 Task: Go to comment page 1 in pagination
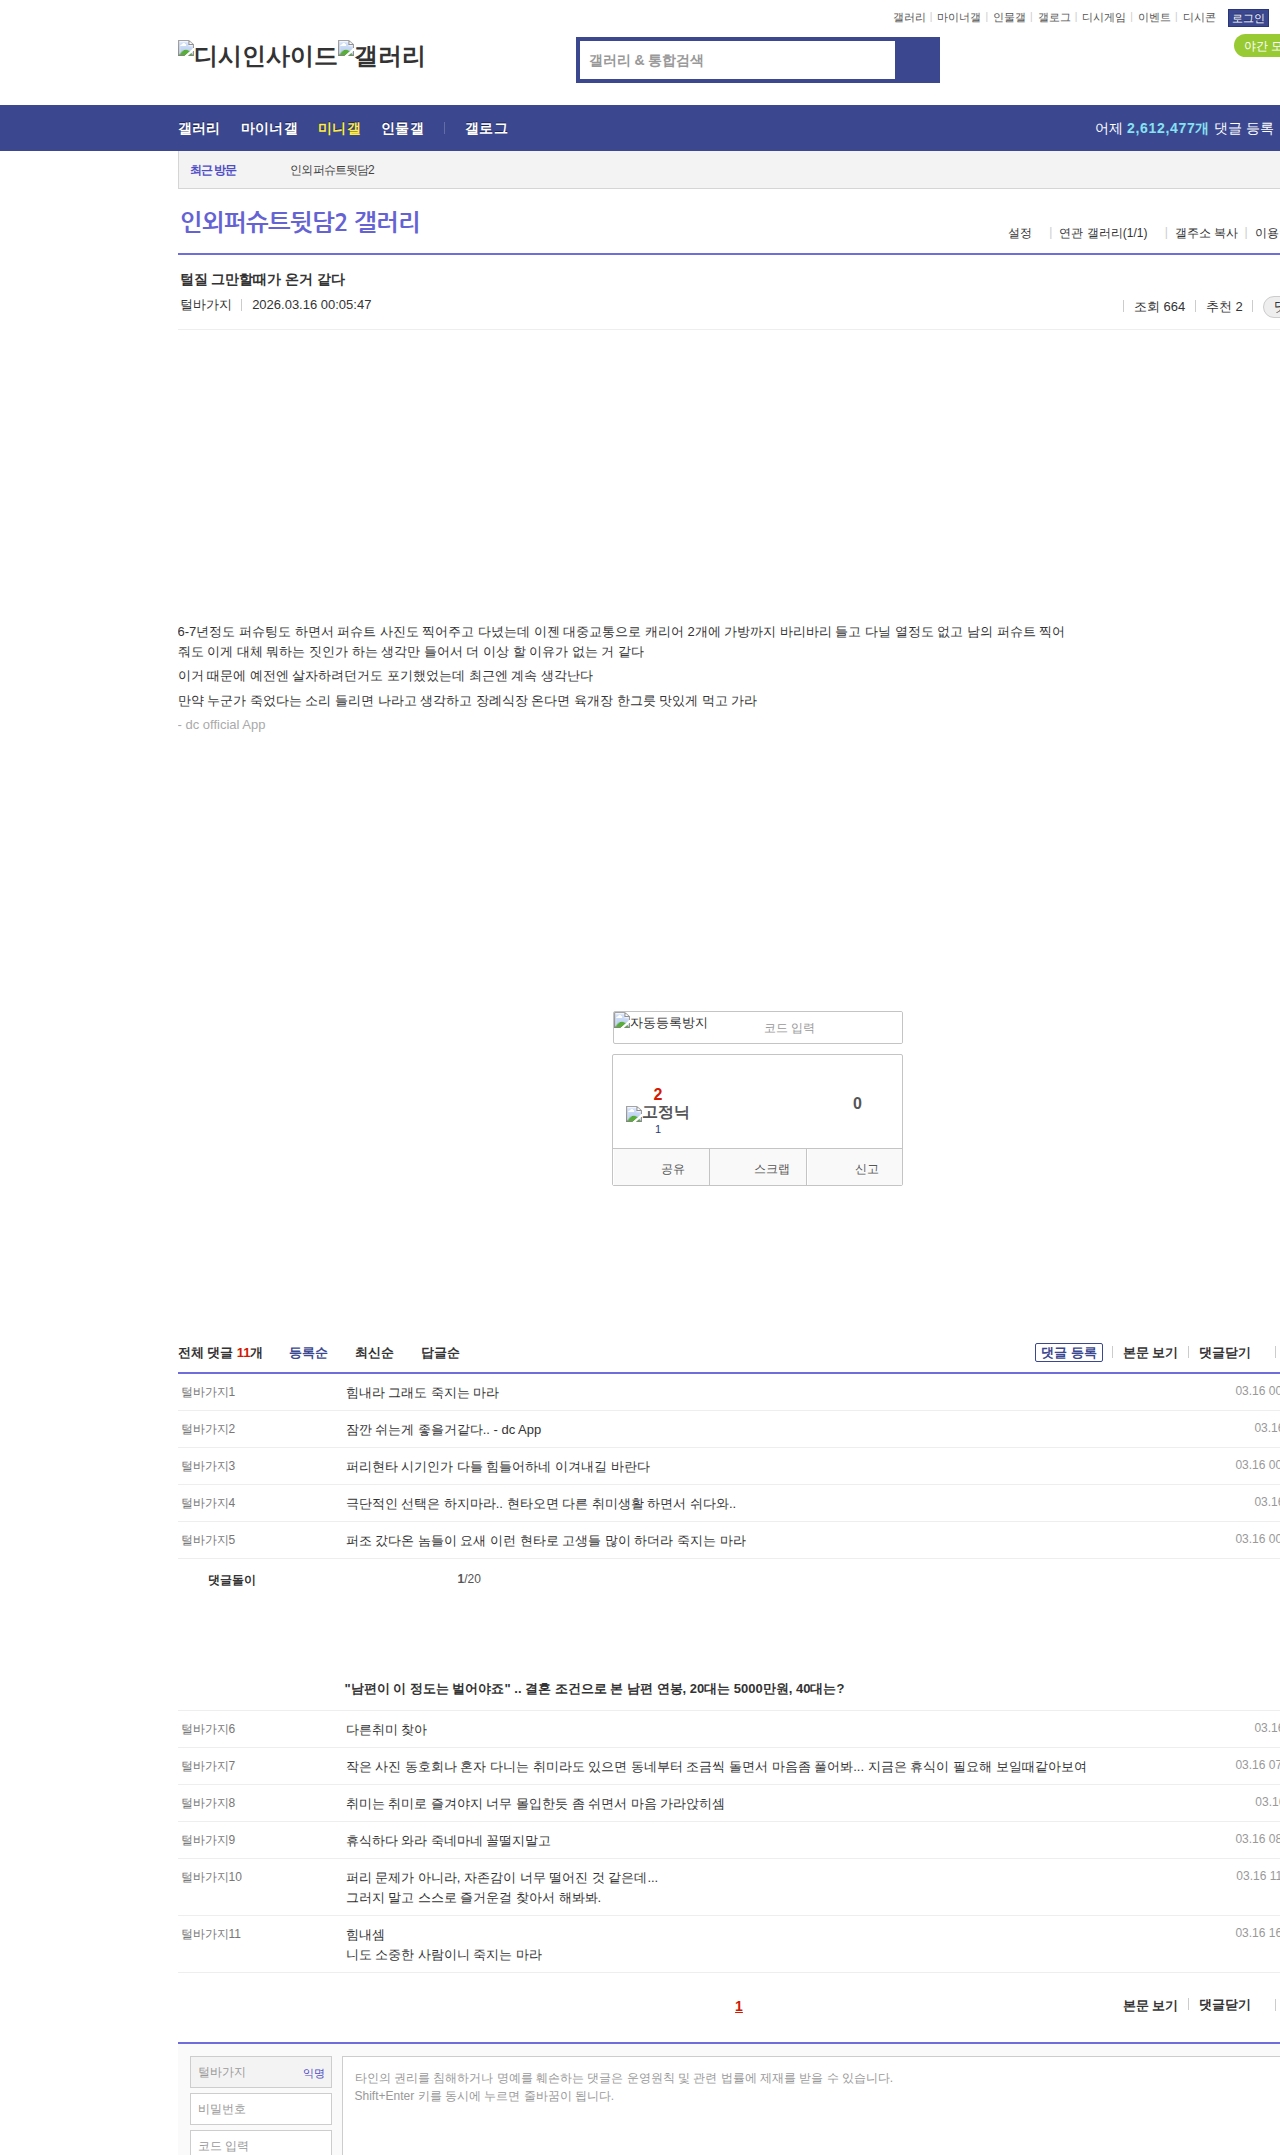tap(739, 2006)
